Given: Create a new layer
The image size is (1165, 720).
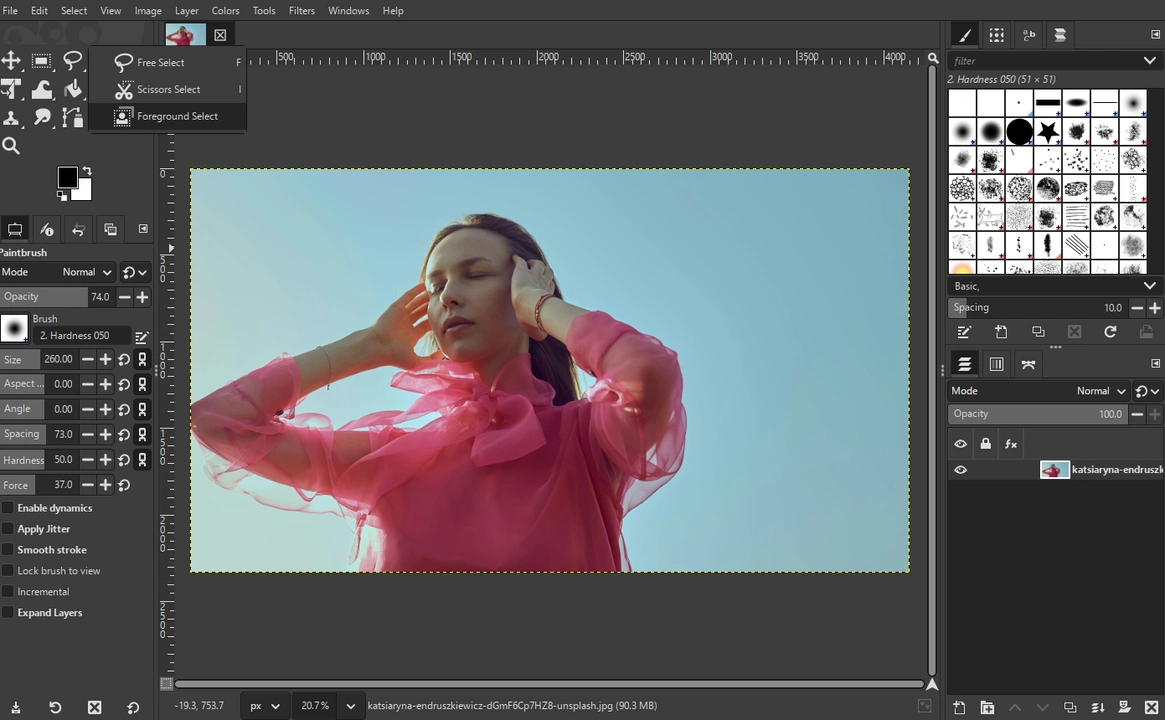Looking at the screenshot, I should tap(959, 707).
